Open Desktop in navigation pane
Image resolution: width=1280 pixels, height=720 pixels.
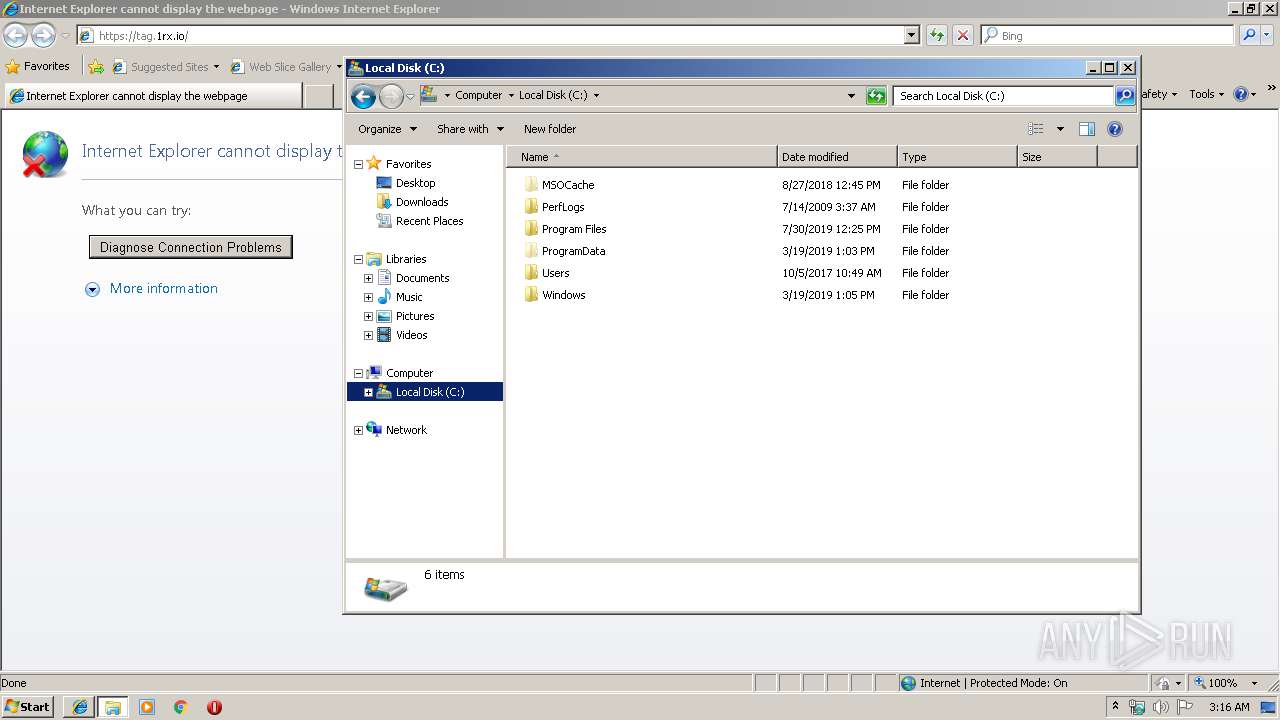point(415,183)
